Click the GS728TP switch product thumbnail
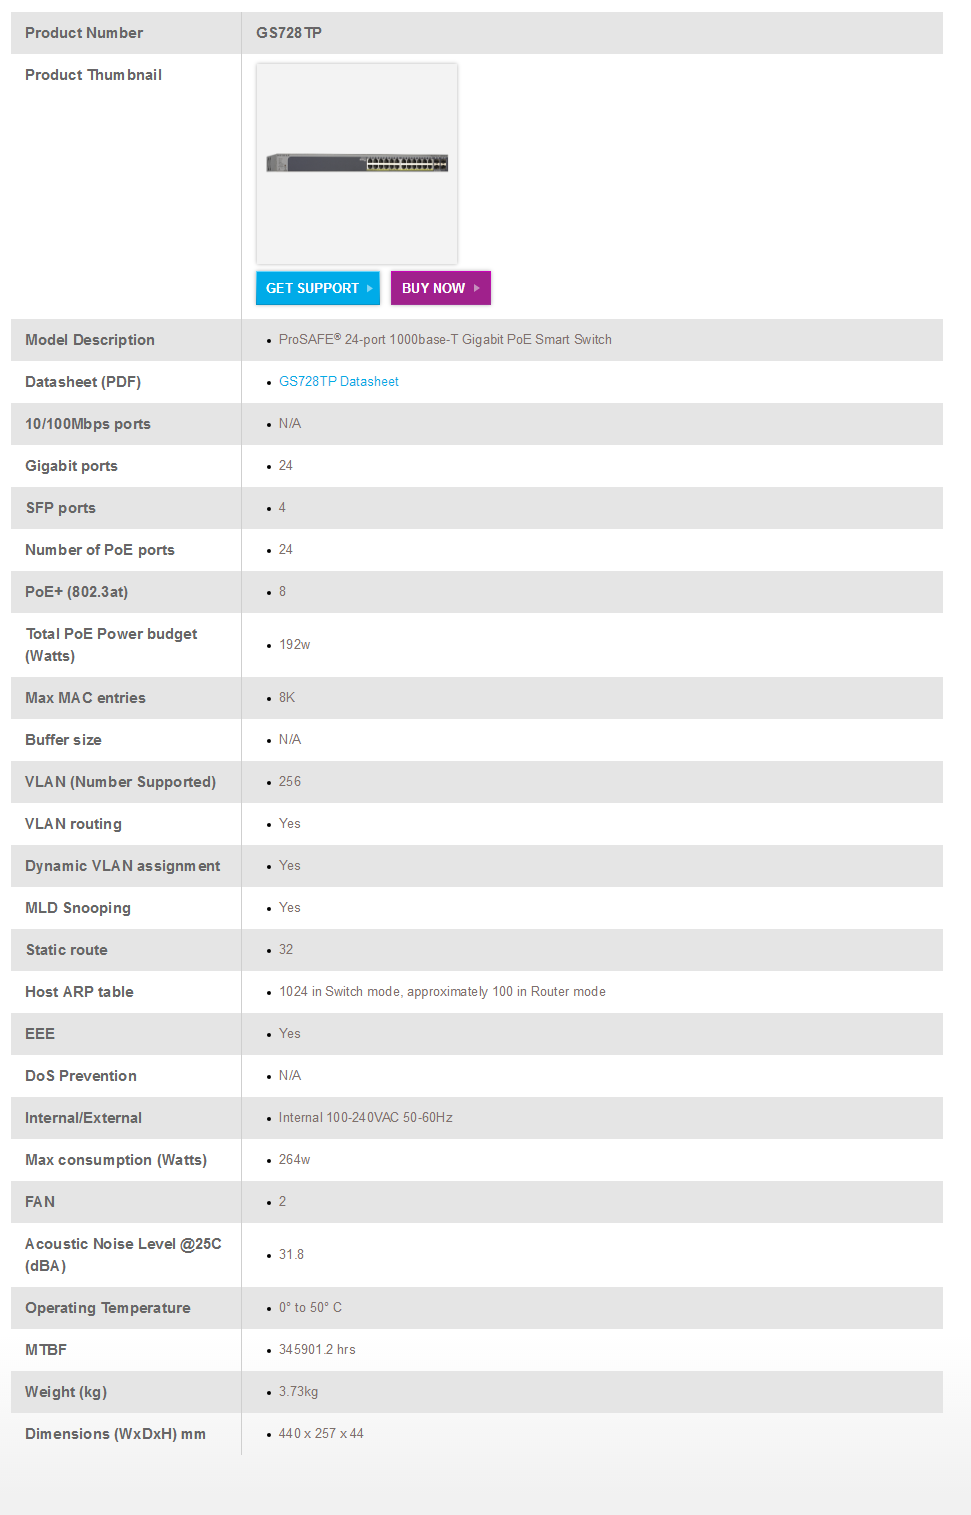The width and height of the screenshot is (971, 1515). (x=357, y=163)
